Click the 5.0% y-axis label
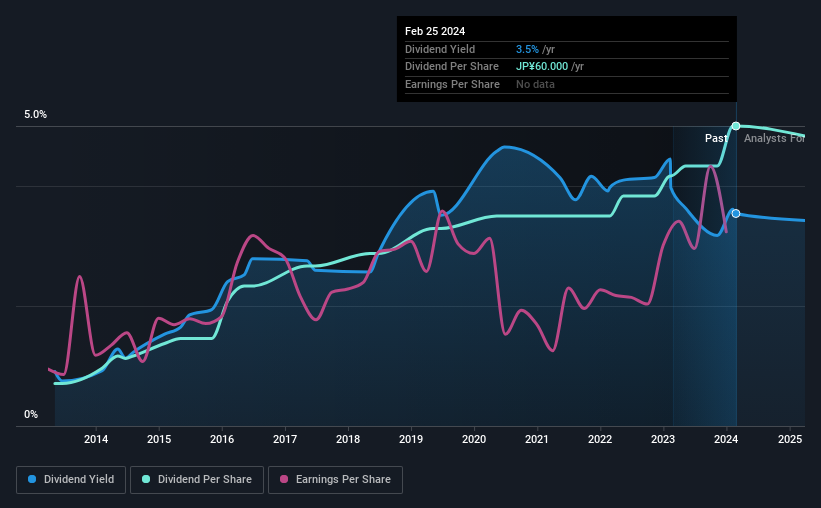821x508 pixels. click(36, 114)
